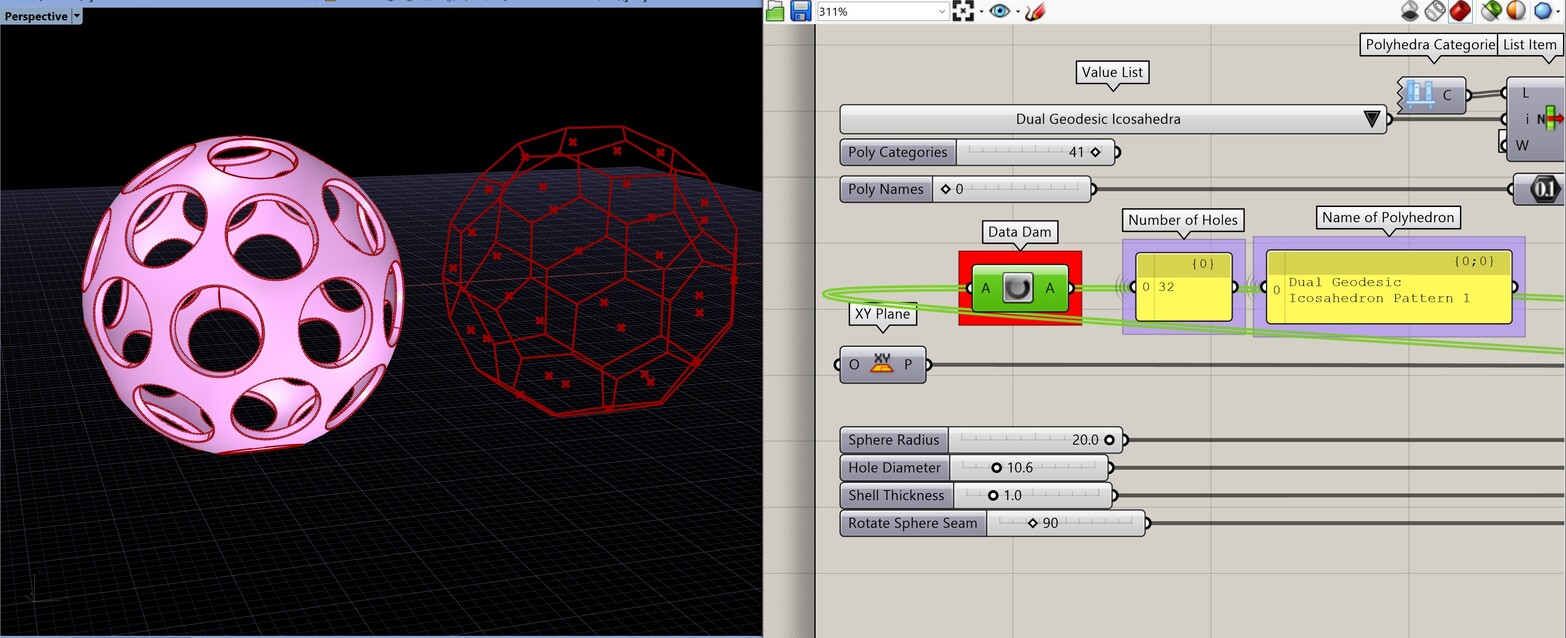This screenshot has width=1566, height=638.
Task: Zoom extents on the canvas
Action: (963, 11)
